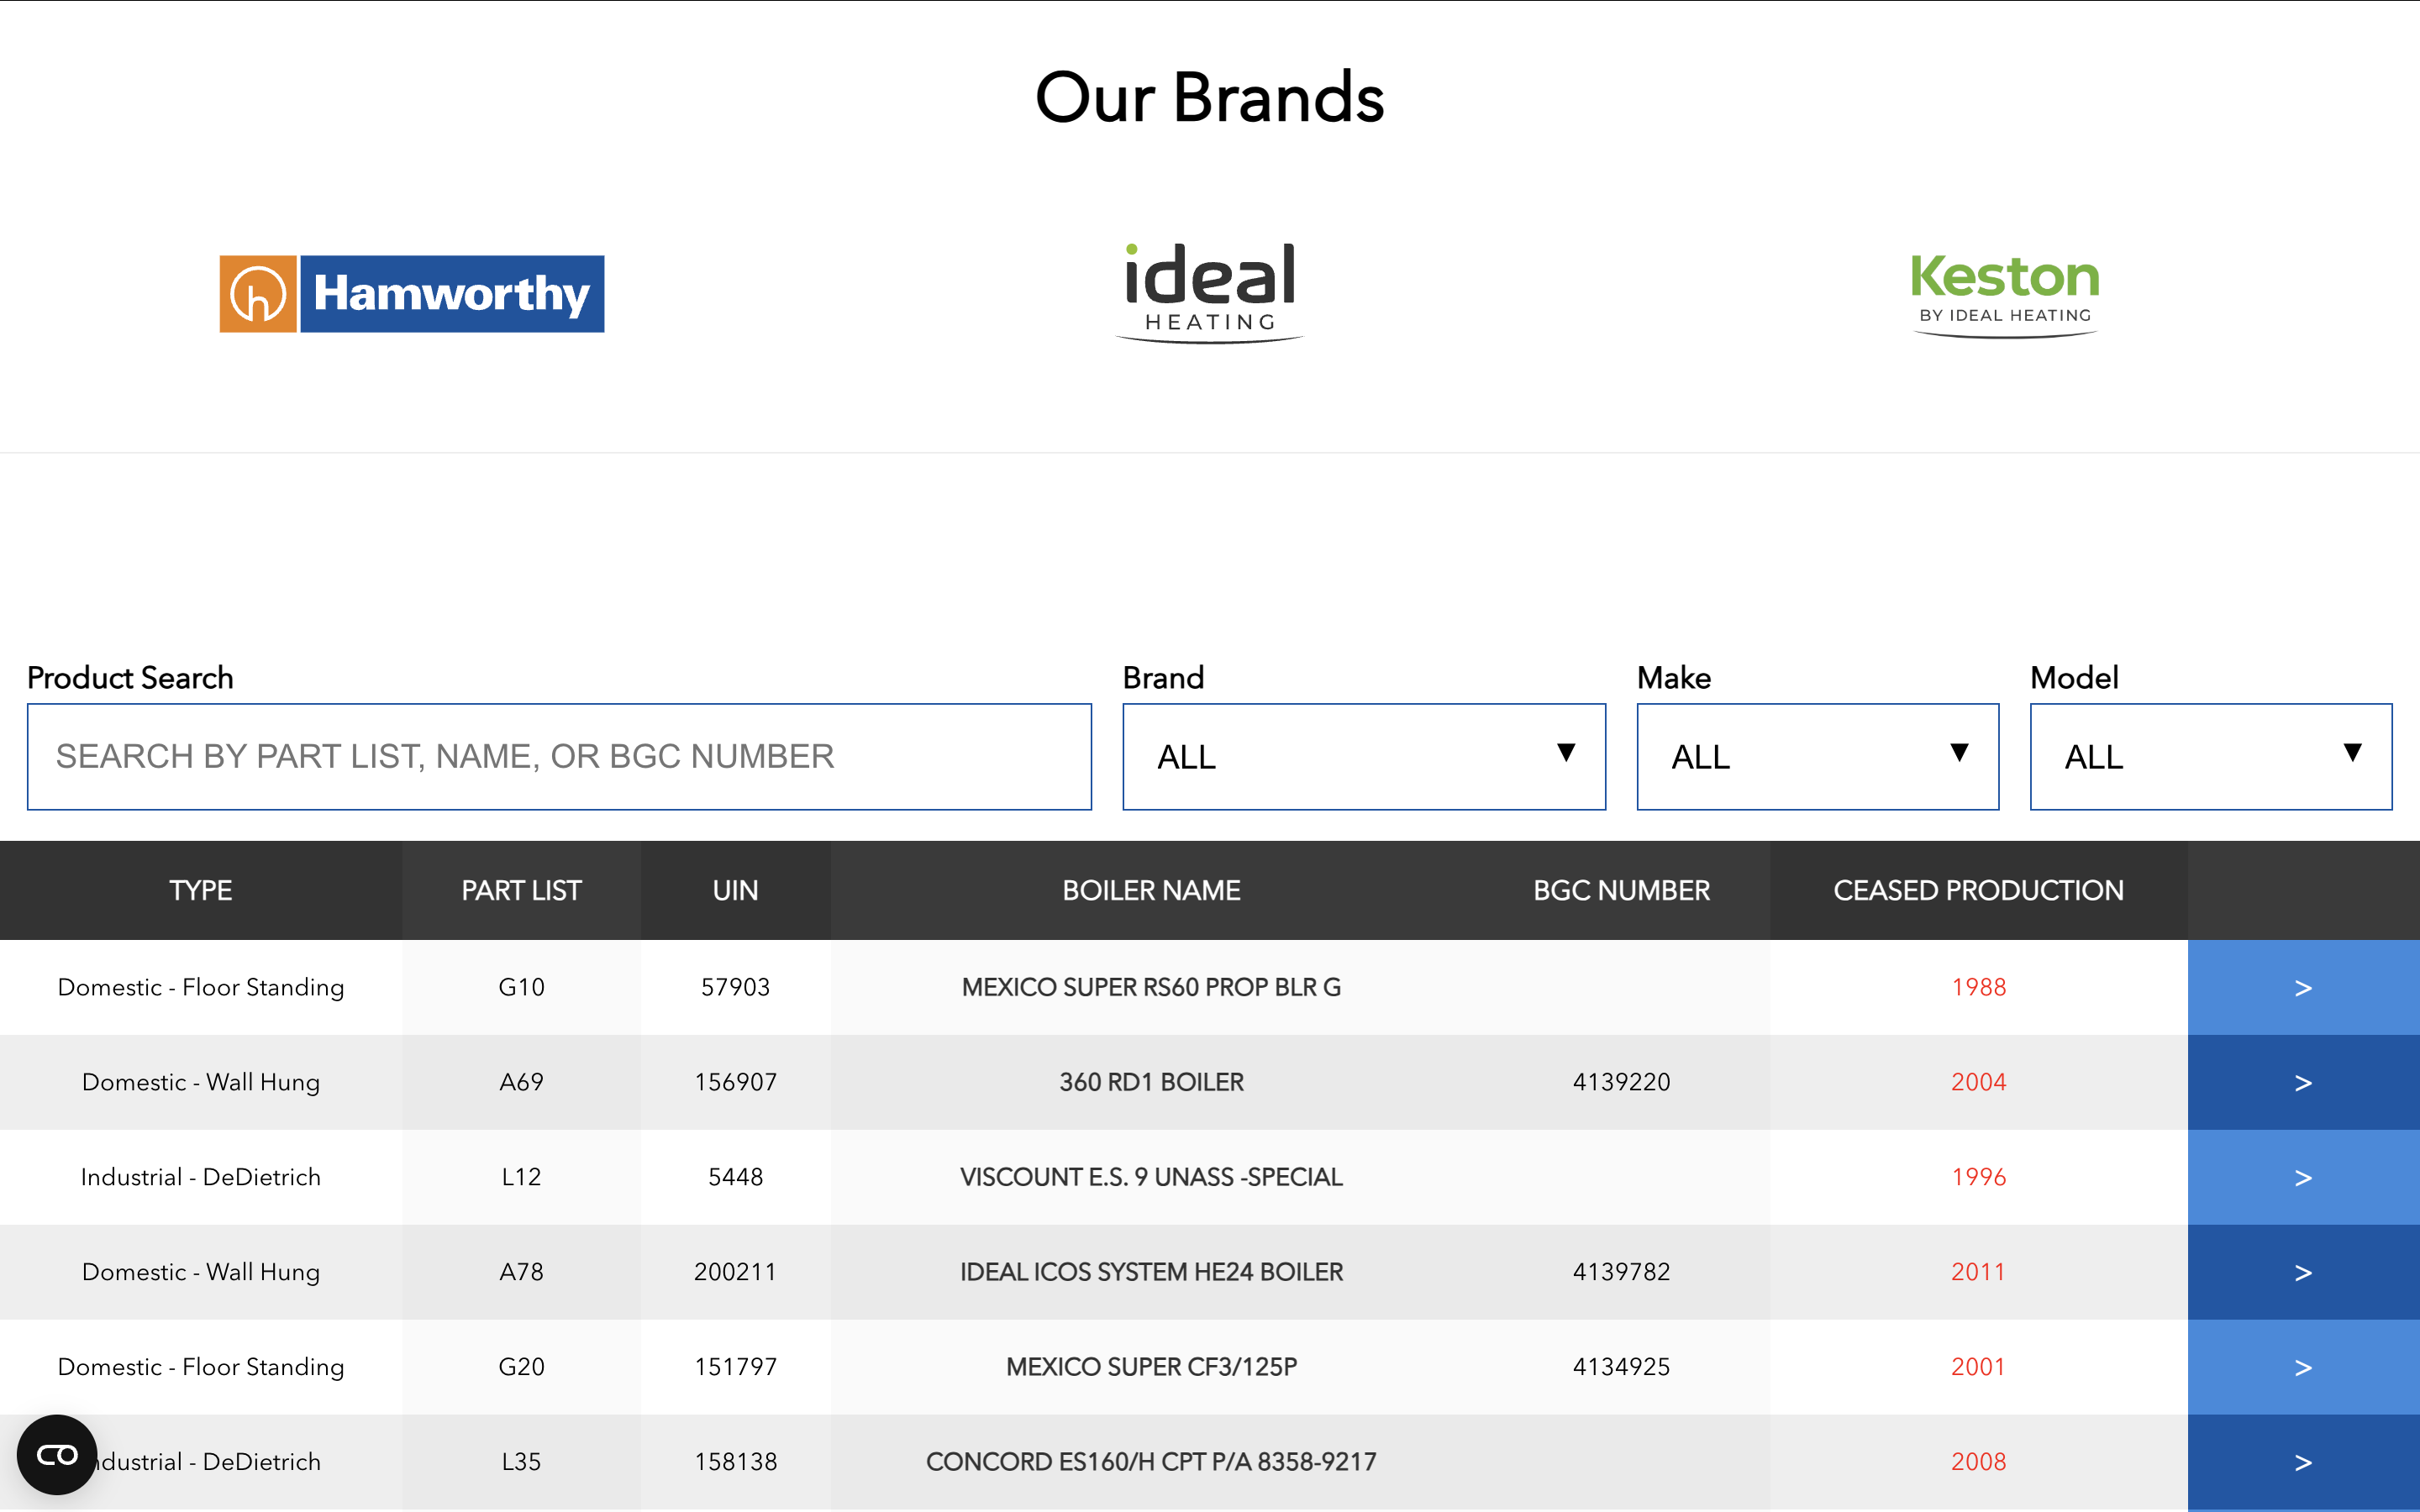
Task: Click UIN value 200211
Action: click(x=735, y=1273)
